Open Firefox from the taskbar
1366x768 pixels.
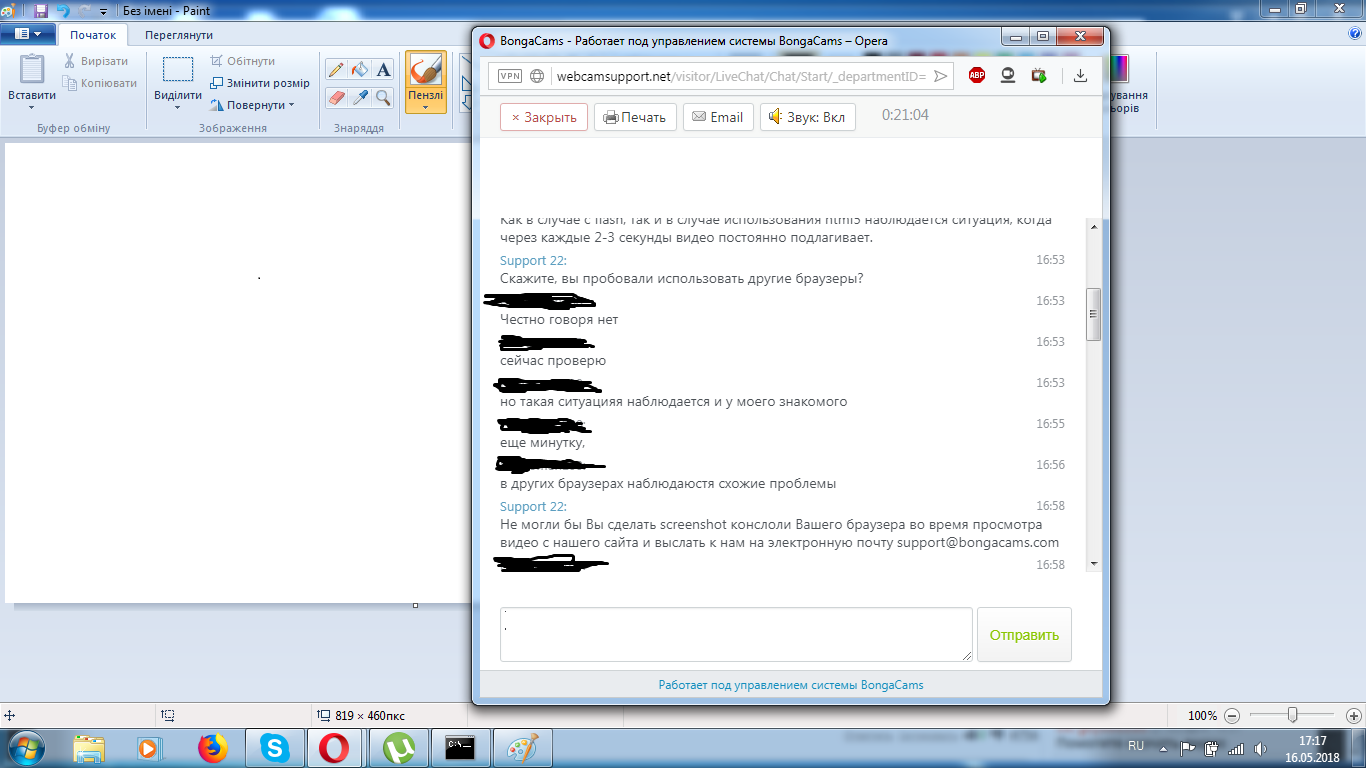(212, 748)
